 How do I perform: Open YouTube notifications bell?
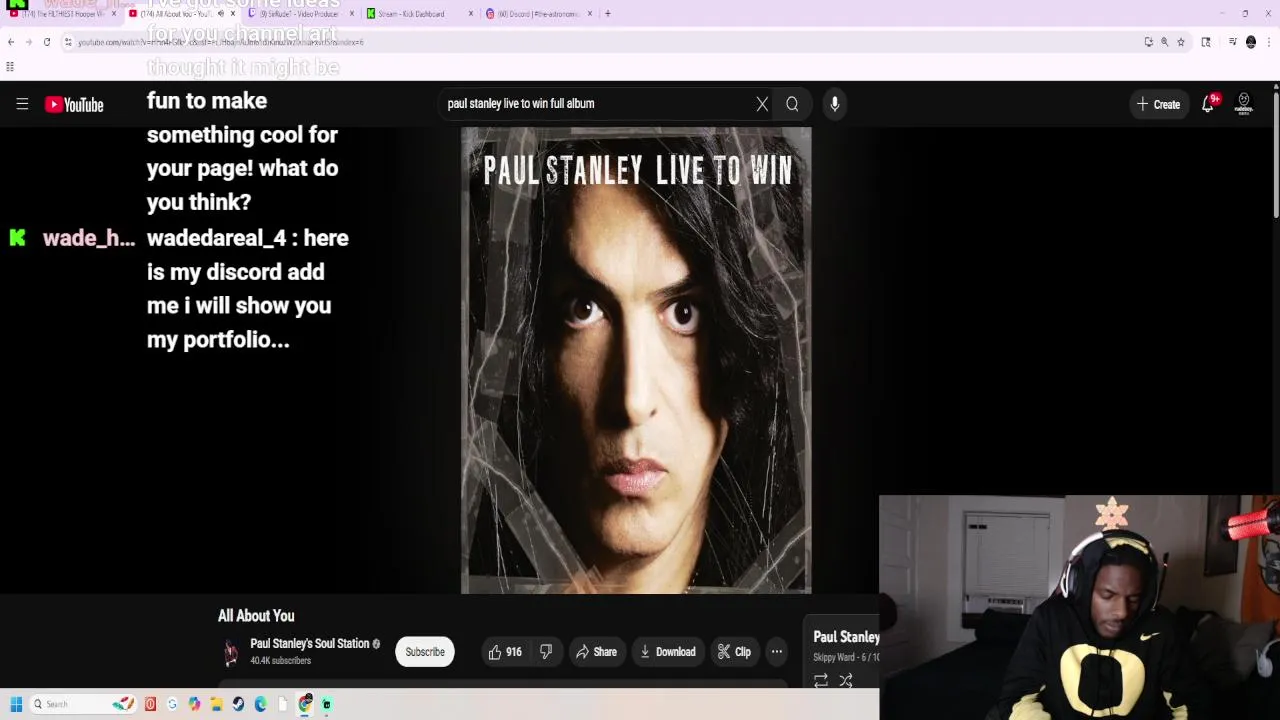tap(1208, 104)
